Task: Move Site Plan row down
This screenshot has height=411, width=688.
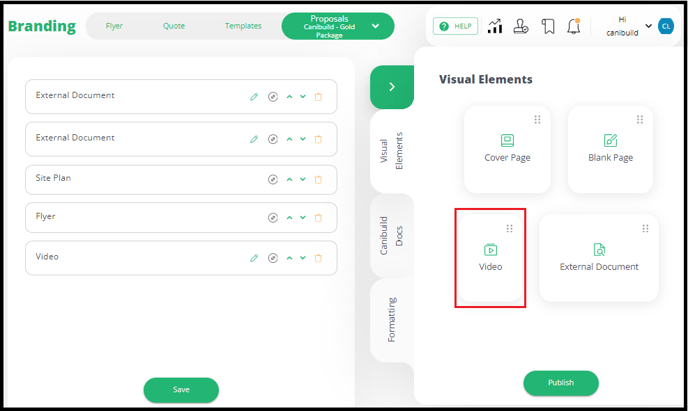Action: [303, 179]
